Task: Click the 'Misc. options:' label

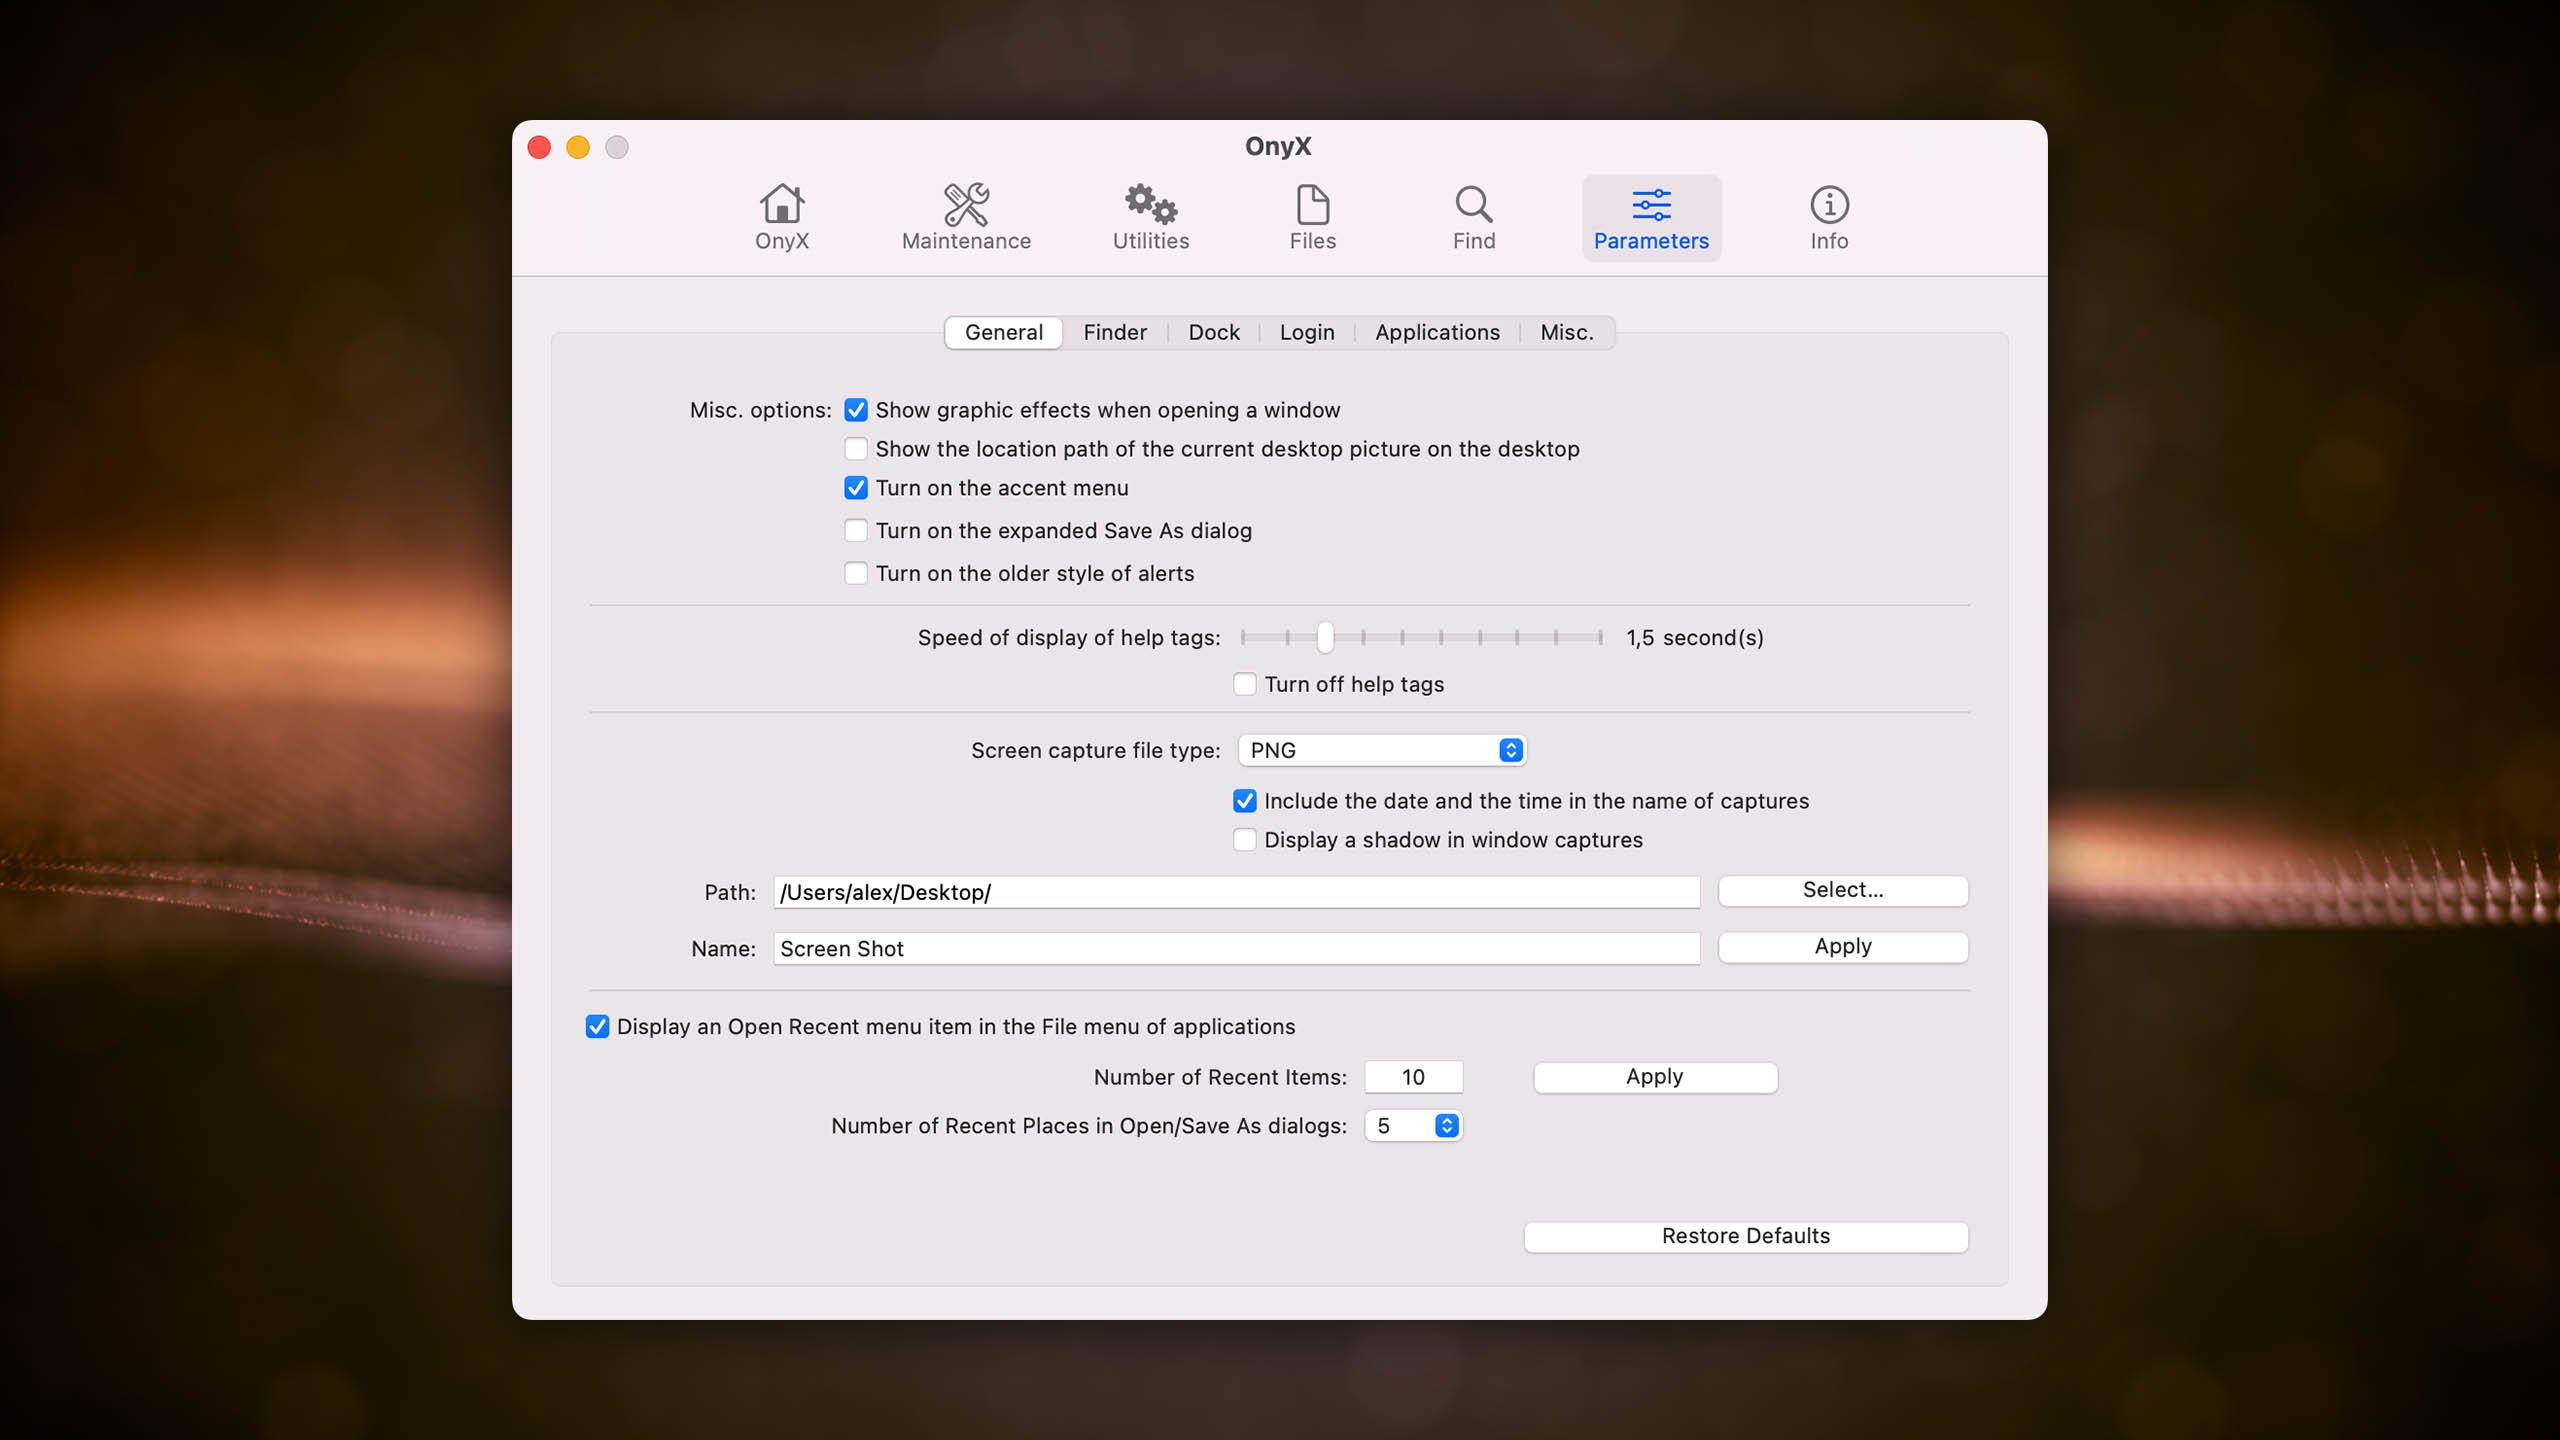Action: (760, 410)
